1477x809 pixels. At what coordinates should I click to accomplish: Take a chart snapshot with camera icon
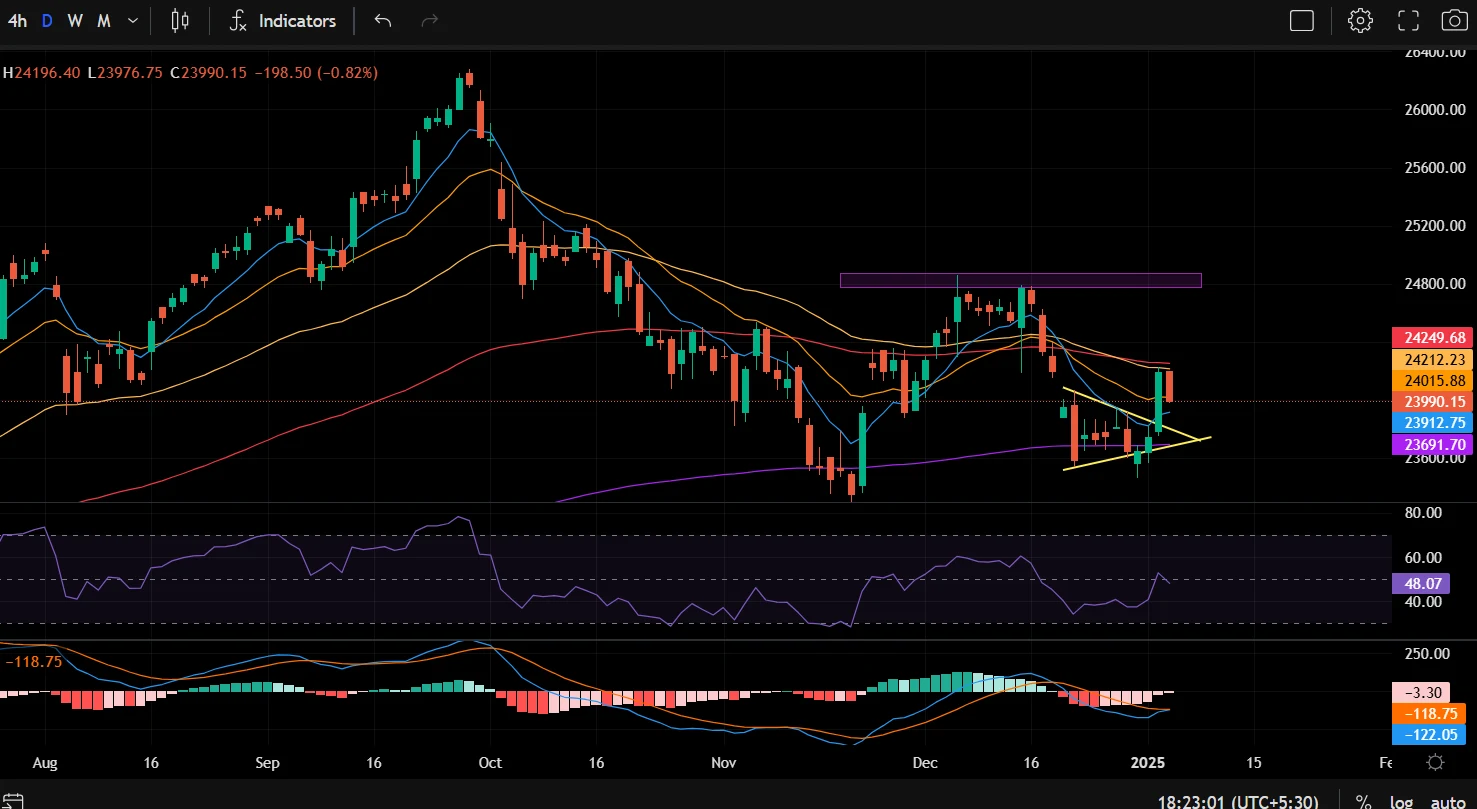(1453, 21)
